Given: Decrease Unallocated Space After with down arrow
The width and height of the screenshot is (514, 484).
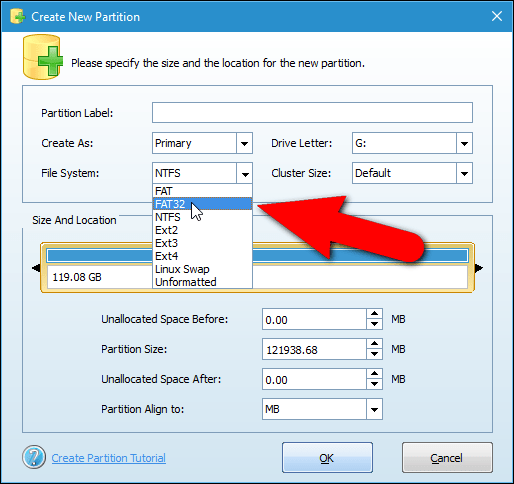Looking at the screenshot, I should (374, 384).
